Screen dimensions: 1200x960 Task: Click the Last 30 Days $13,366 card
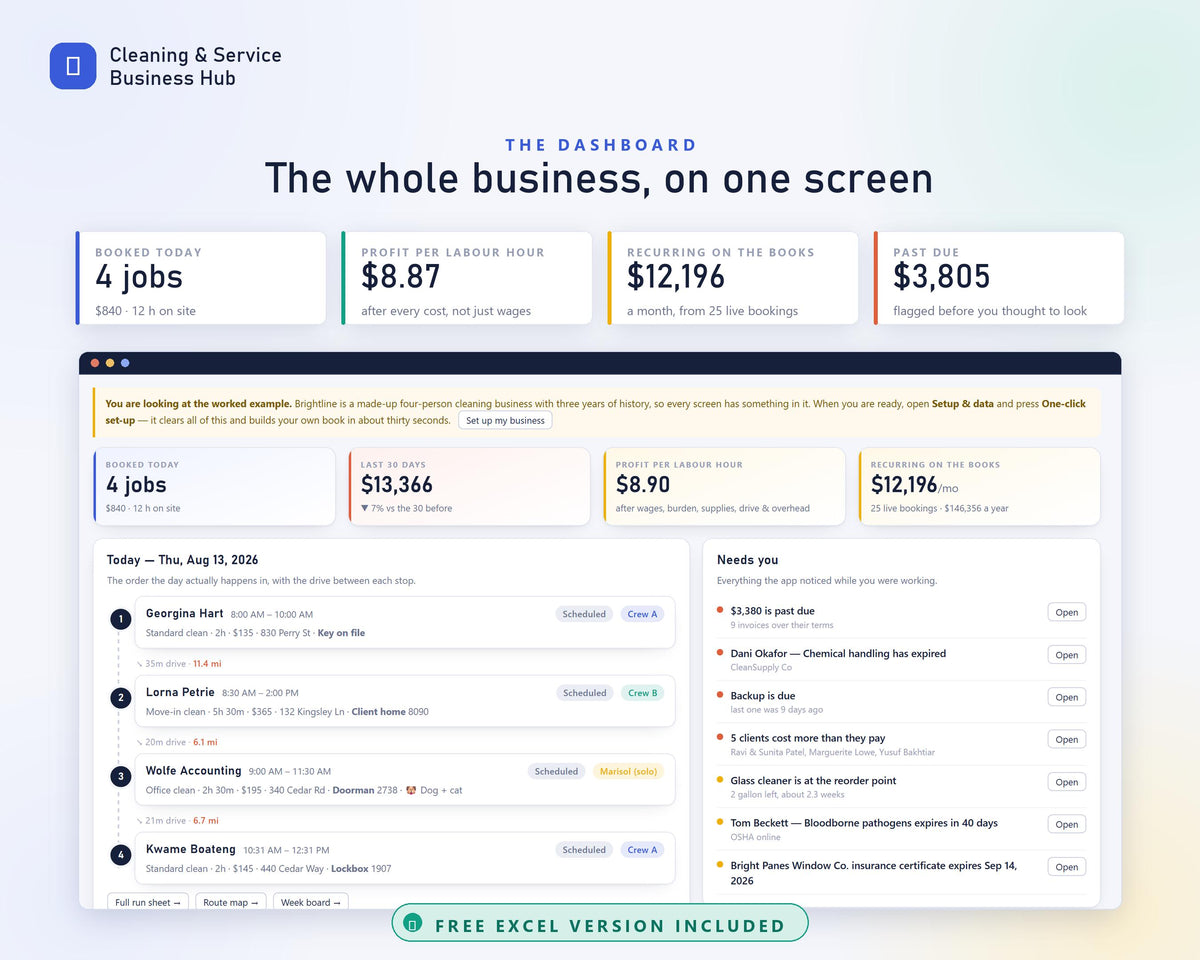[x=469, y=486]
